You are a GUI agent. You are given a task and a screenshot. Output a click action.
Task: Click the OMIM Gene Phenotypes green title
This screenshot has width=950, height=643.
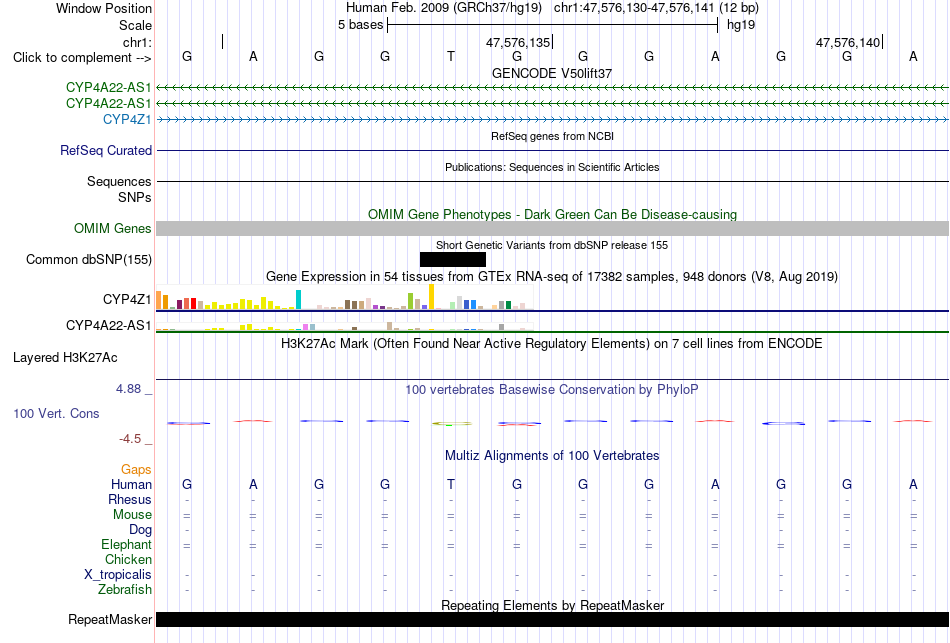point(553,215)
